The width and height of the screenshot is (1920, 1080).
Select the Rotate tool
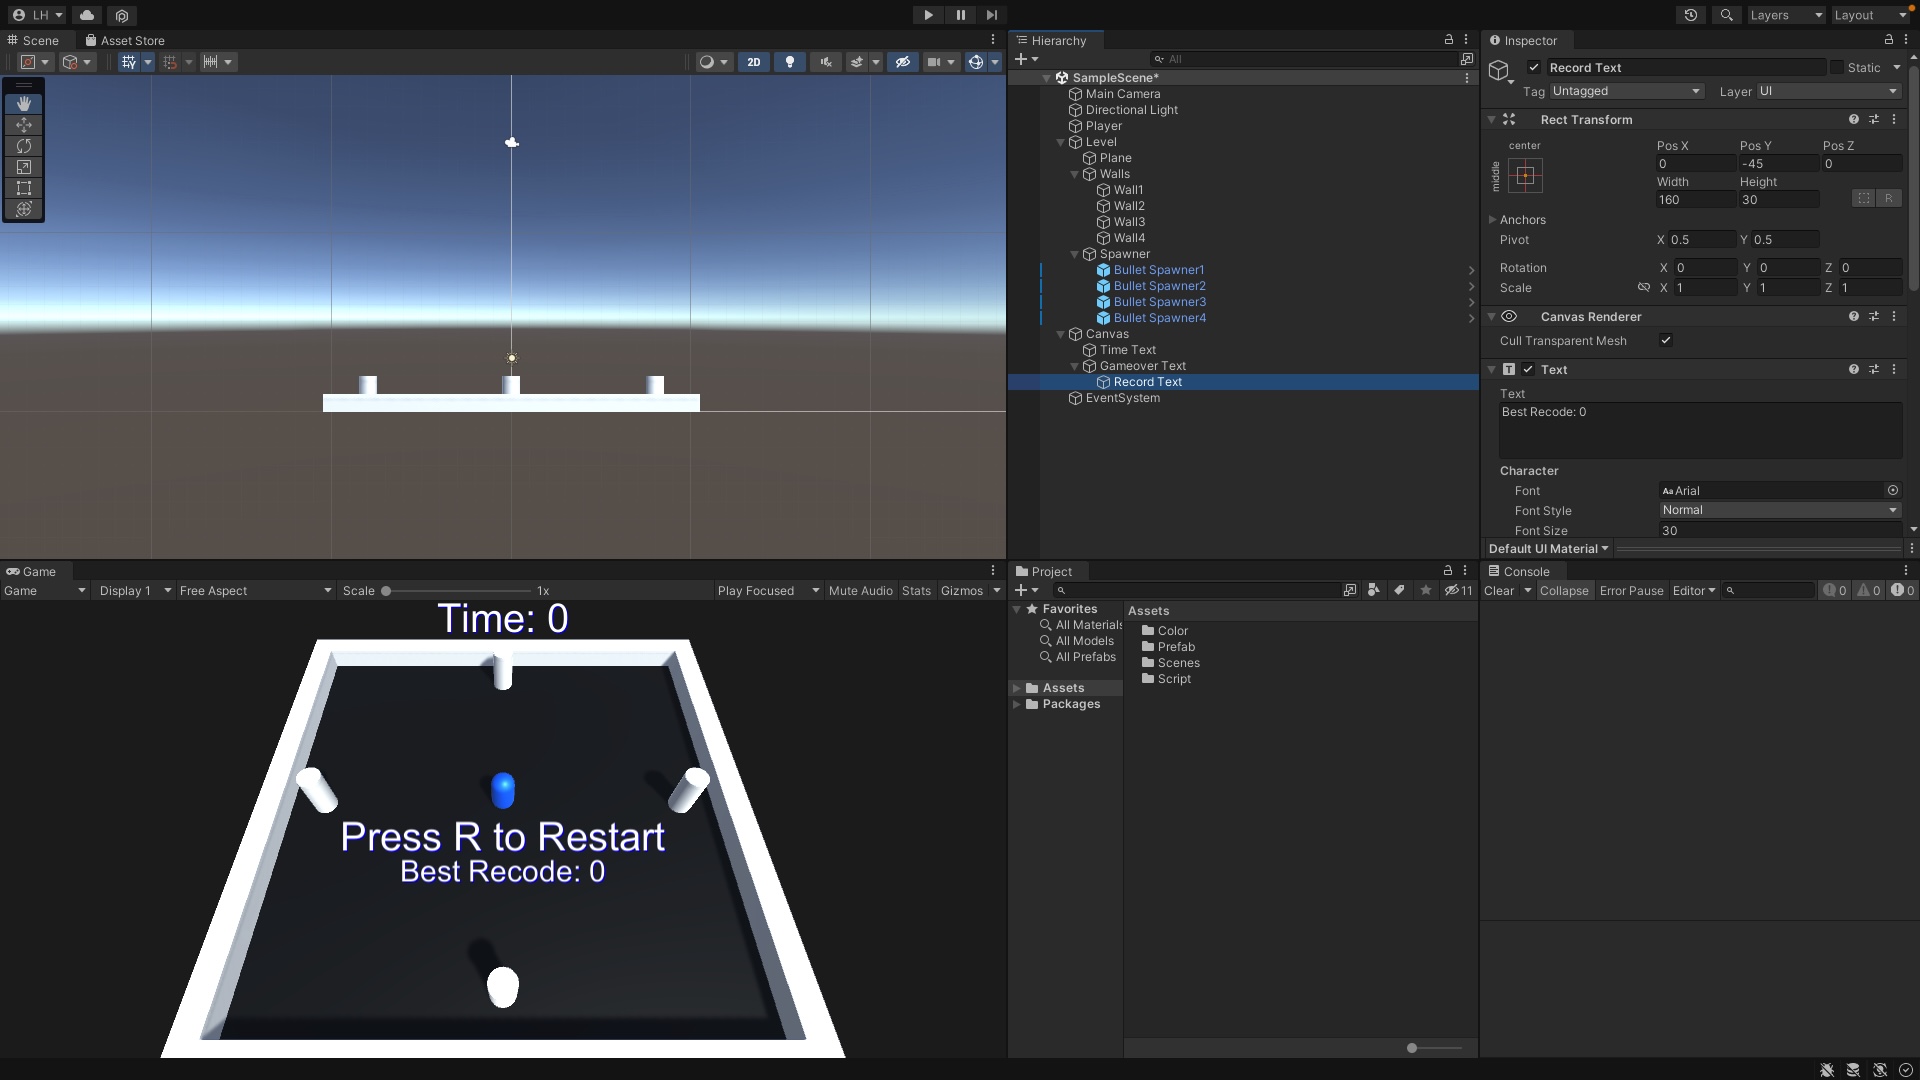point(24,146)
